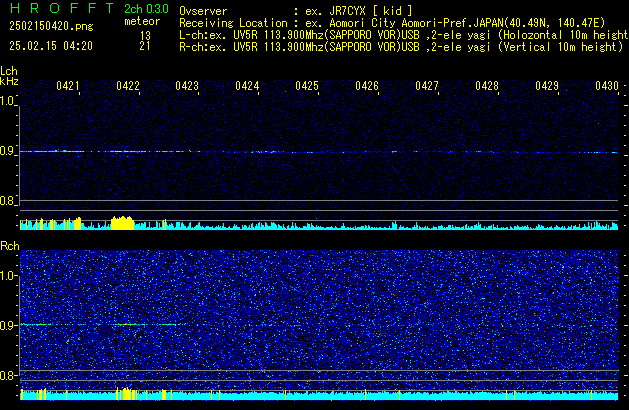Select the 0424 time marker
The height and width of the screenshot is (410, 629).
click(247, 86)
